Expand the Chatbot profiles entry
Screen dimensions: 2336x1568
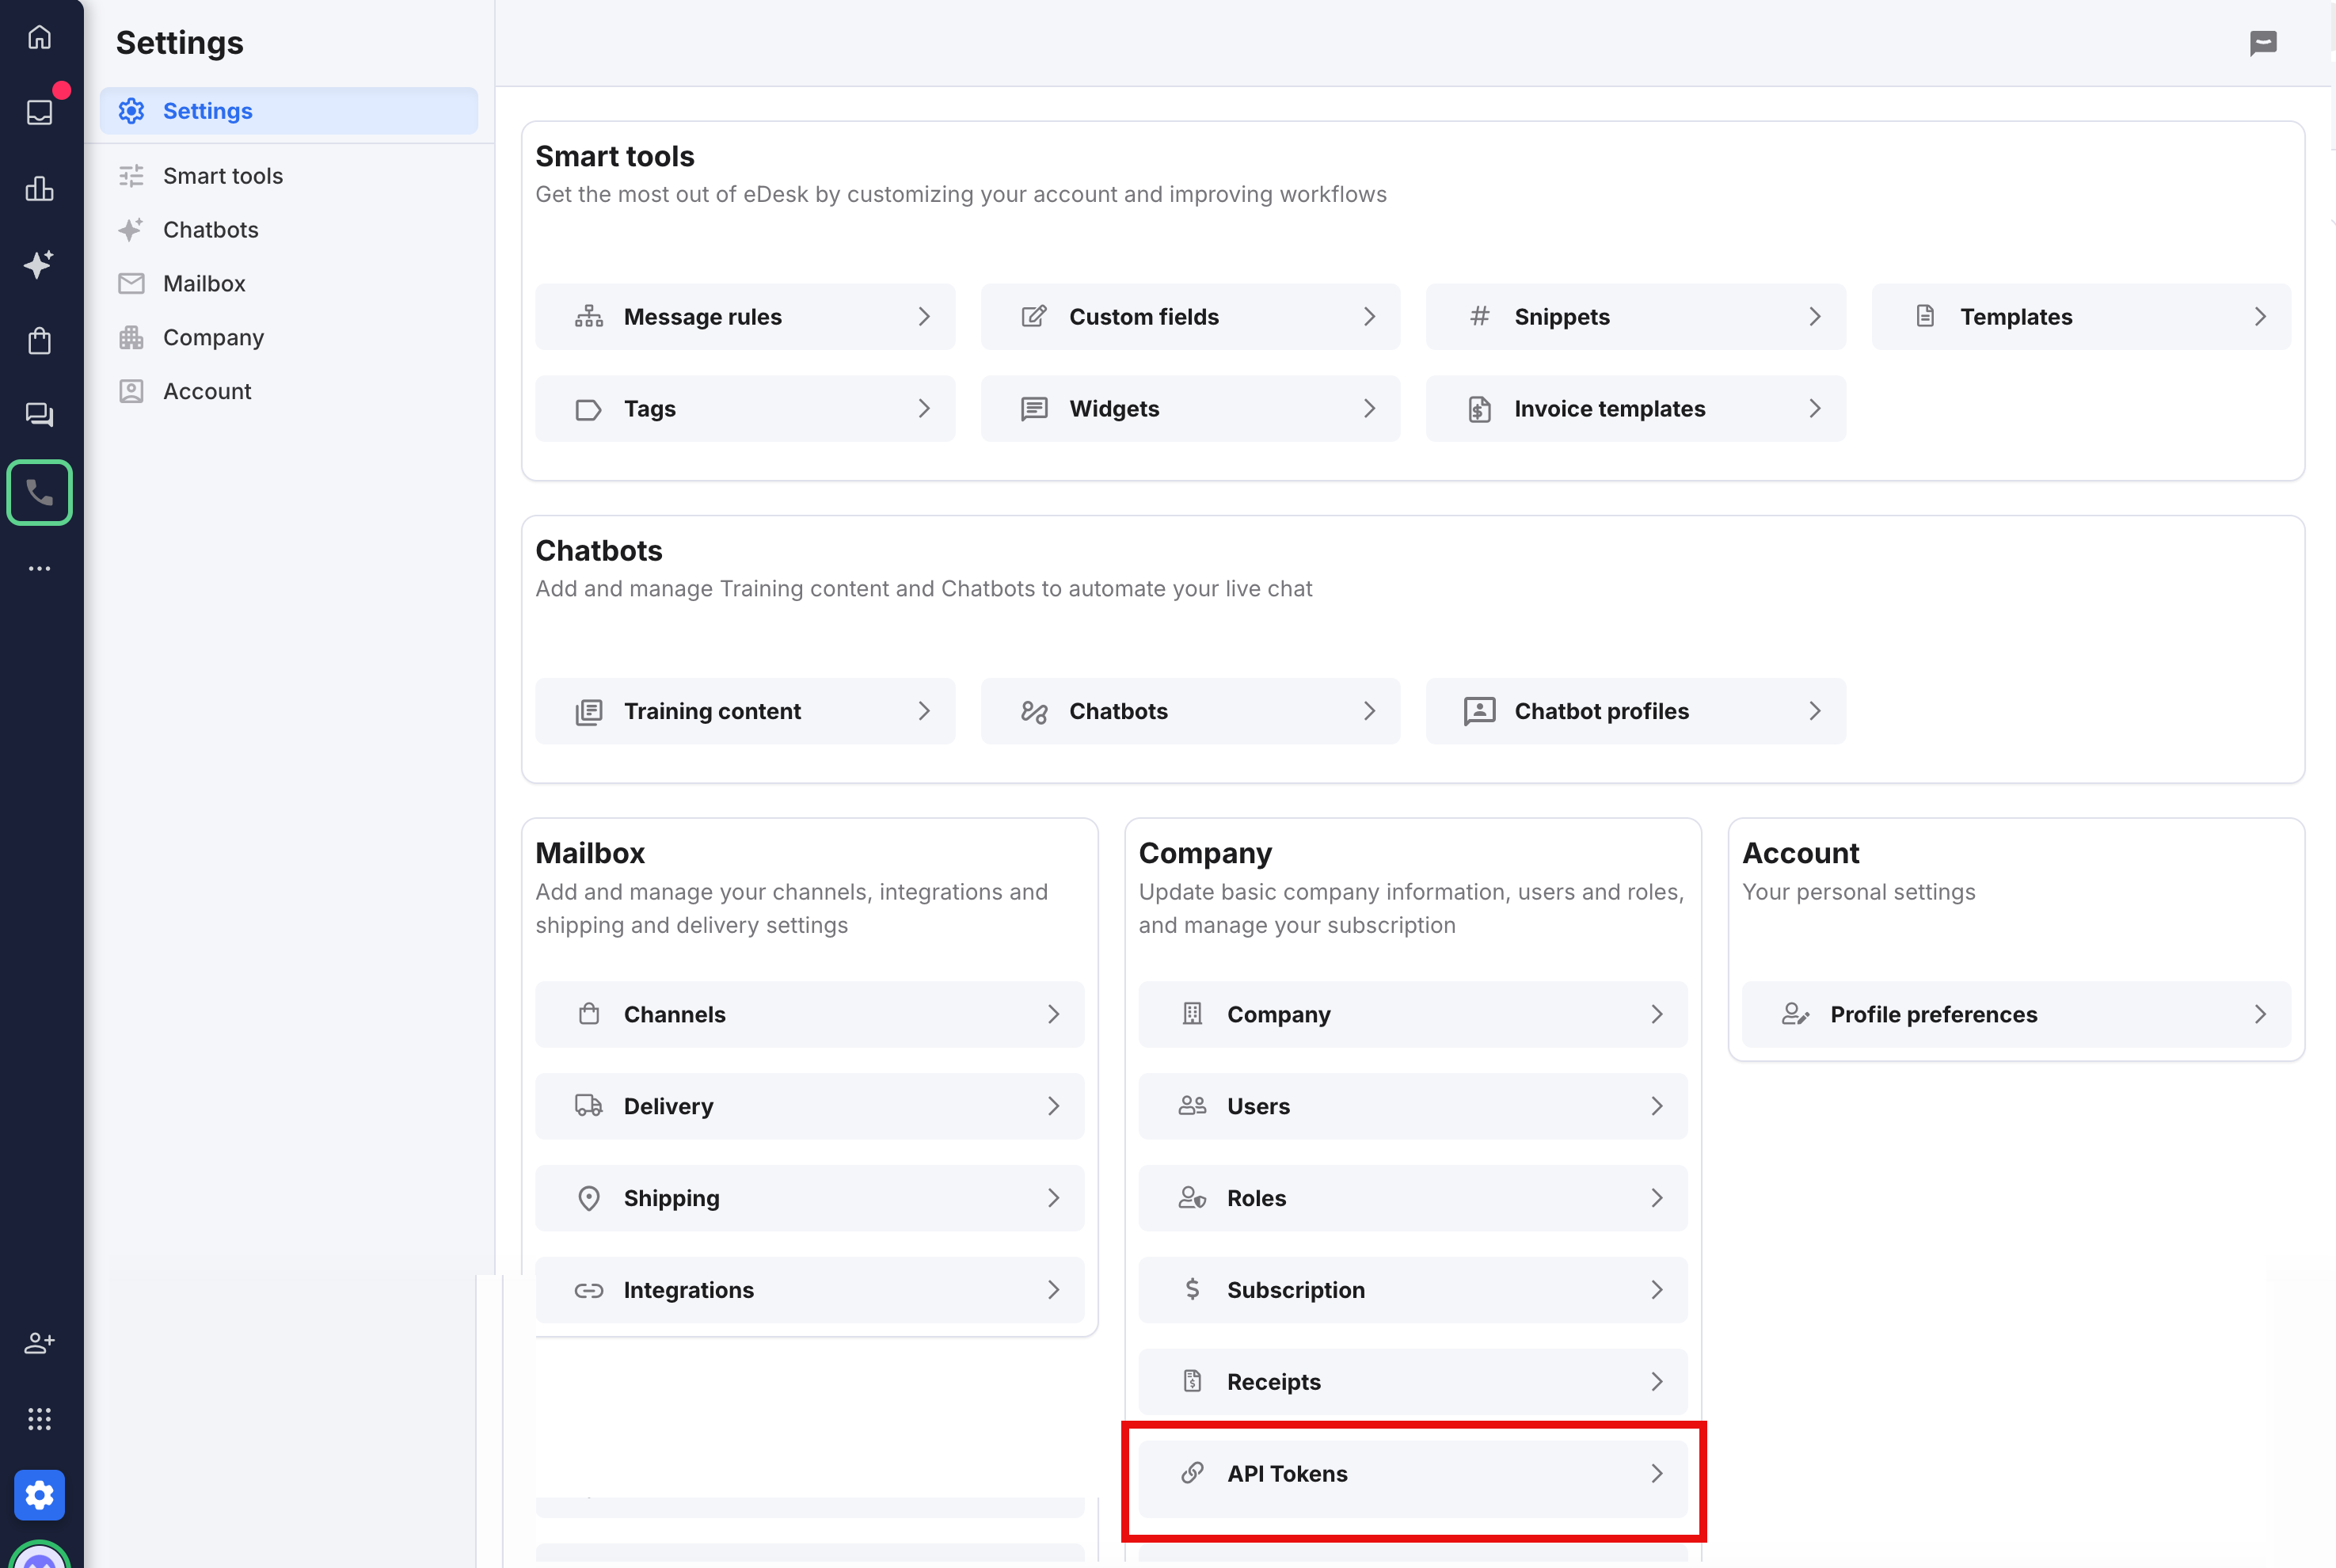[1635, 711]
